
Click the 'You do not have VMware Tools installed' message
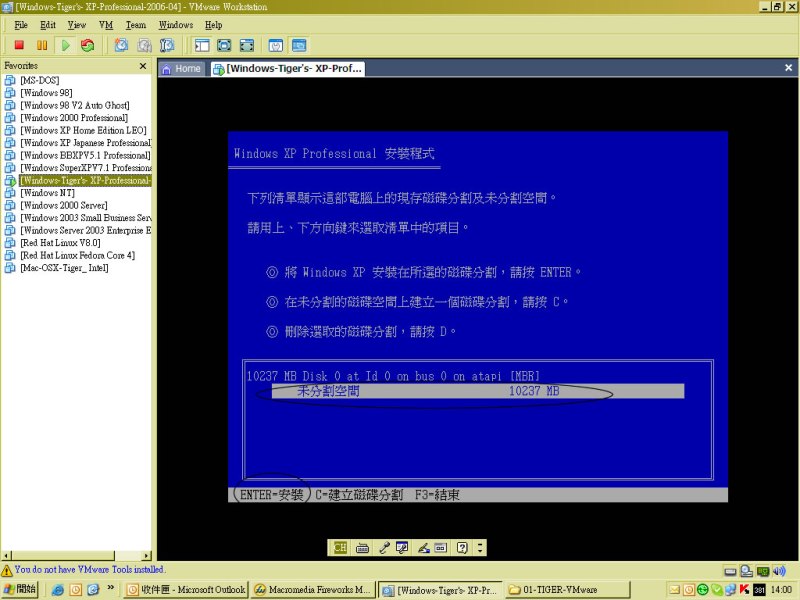click(x=89, y=569)
